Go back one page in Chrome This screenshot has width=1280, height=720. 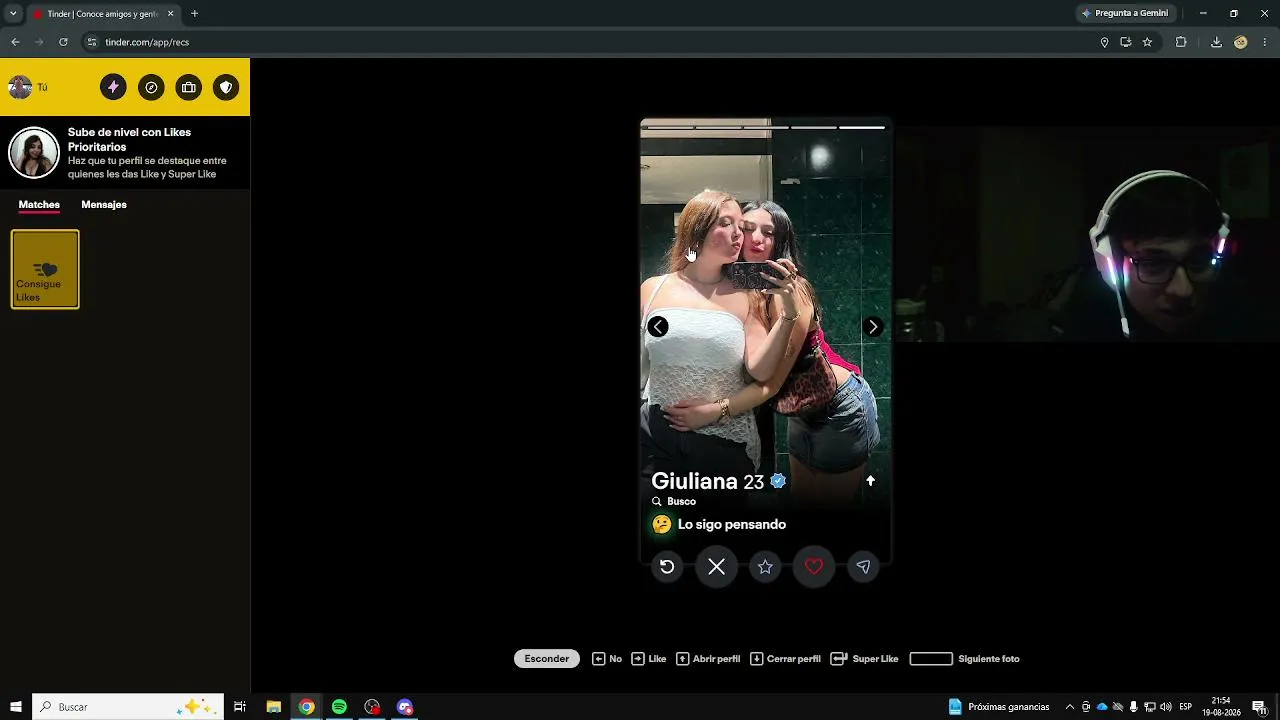15,42
